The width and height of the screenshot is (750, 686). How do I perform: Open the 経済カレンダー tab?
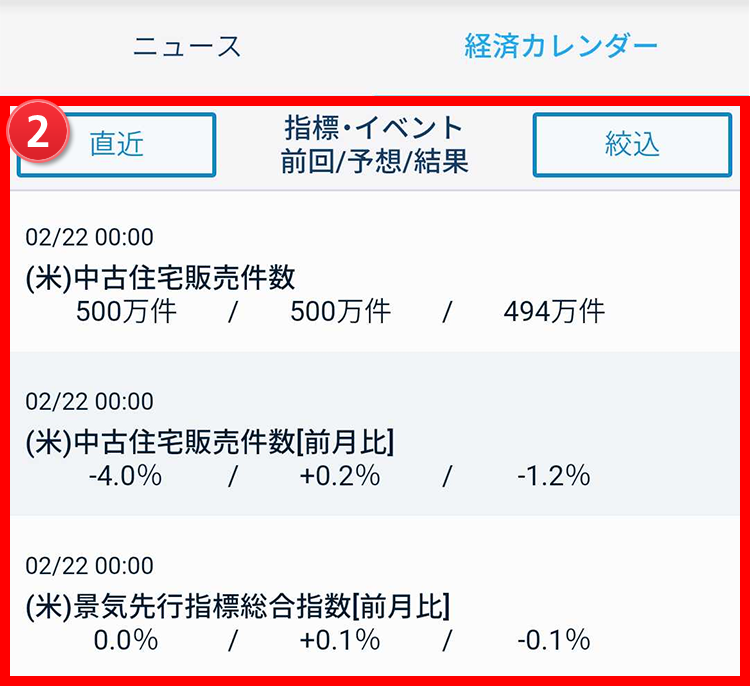tap(560, 45)
